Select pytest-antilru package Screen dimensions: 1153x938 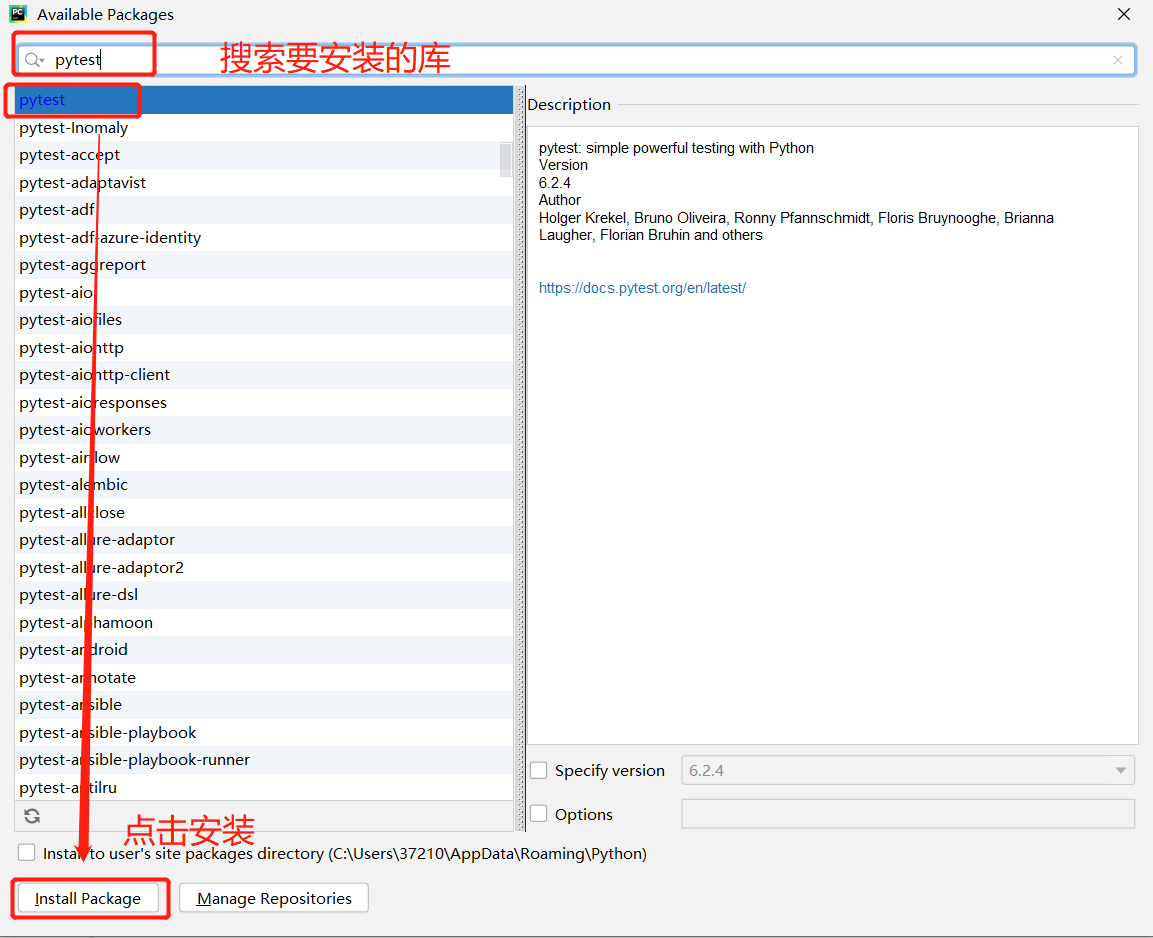pyautogui.click(x=263, y=787)
